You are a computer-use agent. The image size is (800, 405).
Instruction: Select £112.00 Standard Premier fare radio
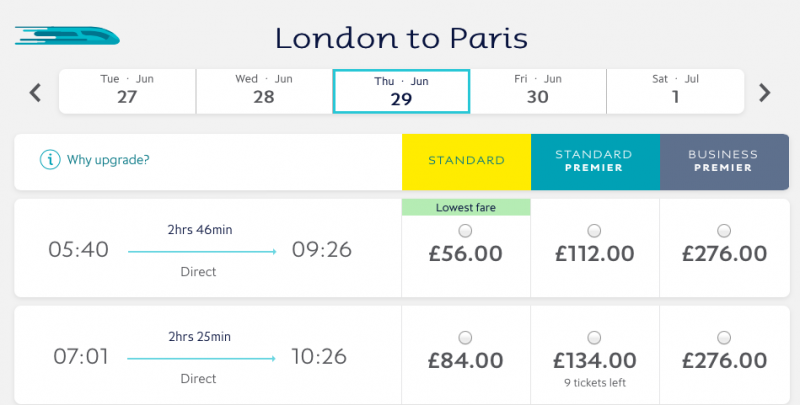pos(594,231)
